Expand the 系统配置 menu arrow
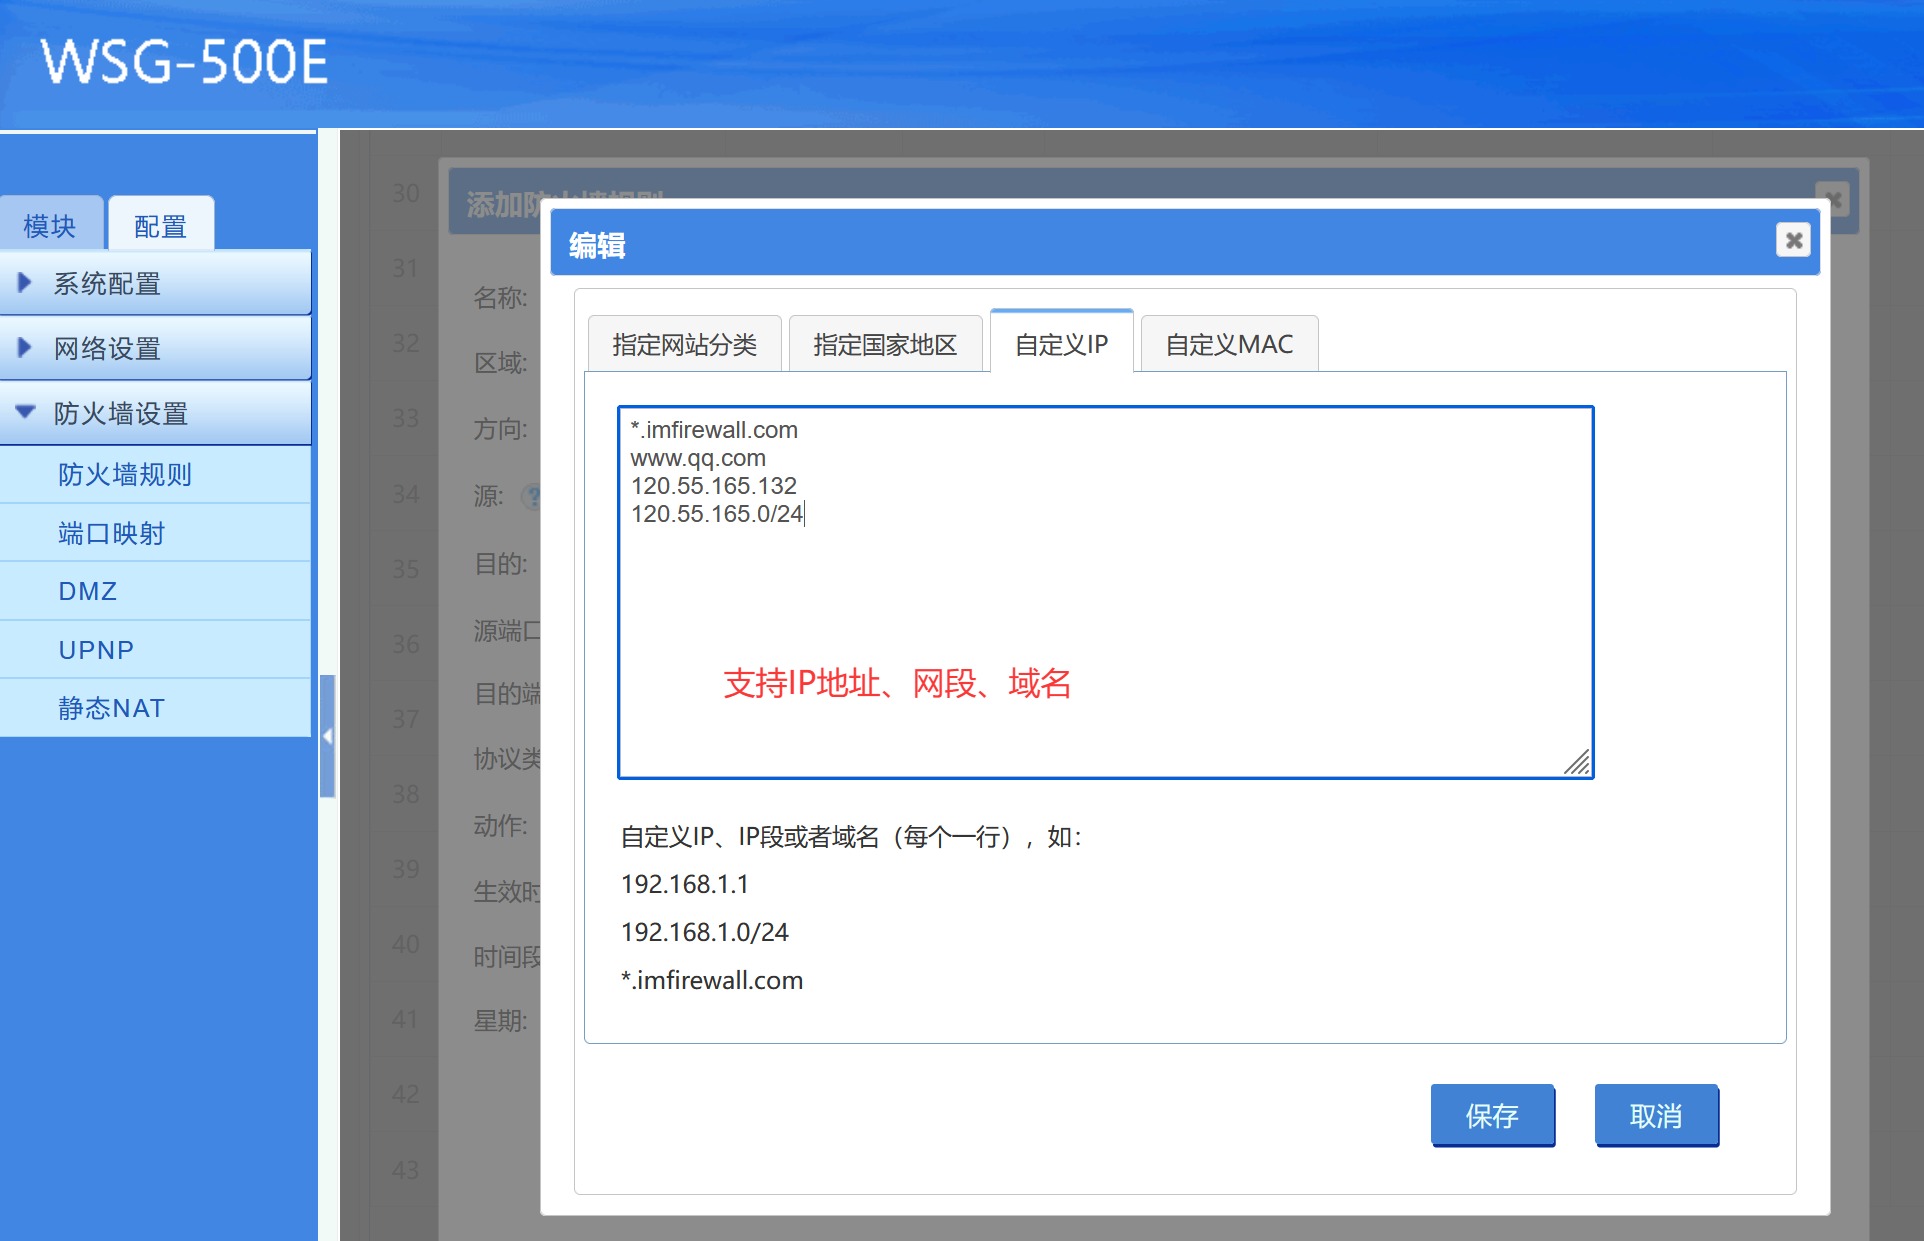The height and width of the screenshot is (1241, 1924). point(25,283)
